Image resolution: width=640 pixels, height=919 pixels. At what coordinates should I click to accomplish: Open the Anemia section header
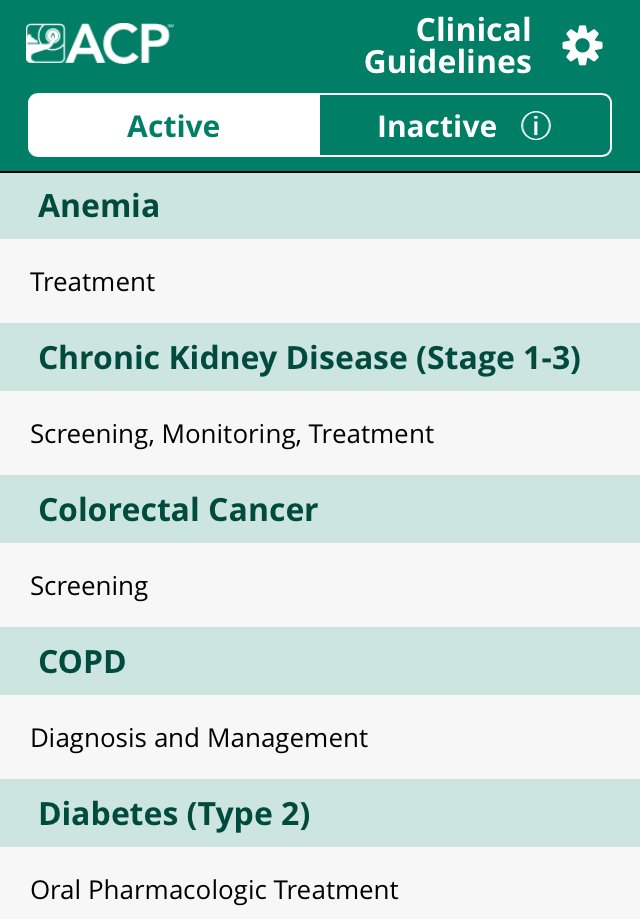coord(98,206)
